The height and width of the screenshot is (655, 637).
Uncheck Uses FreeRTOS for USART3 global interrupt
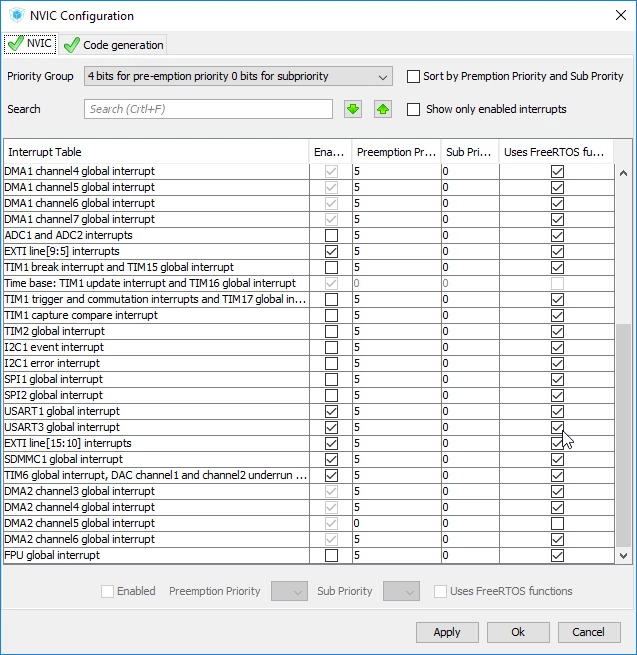point(557,427)
